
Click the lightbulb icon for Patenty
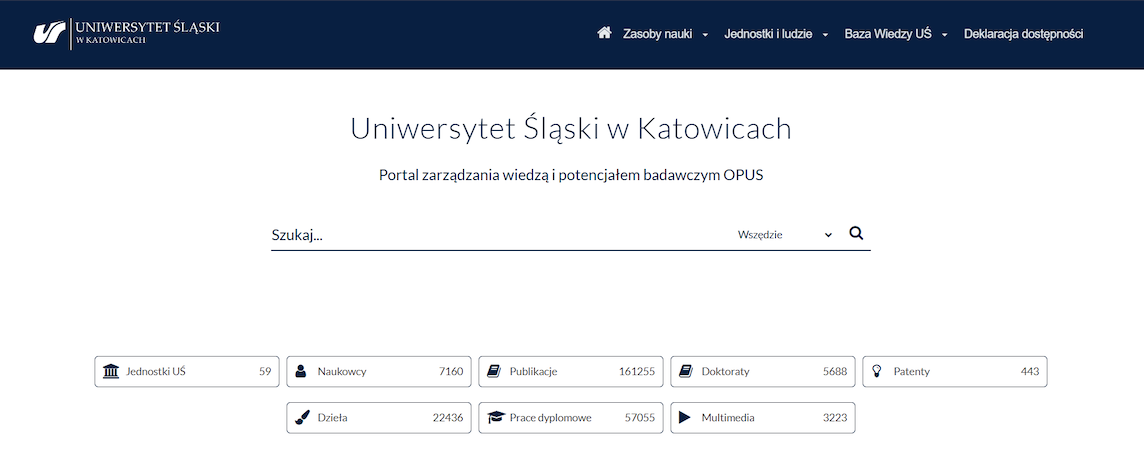877,371
